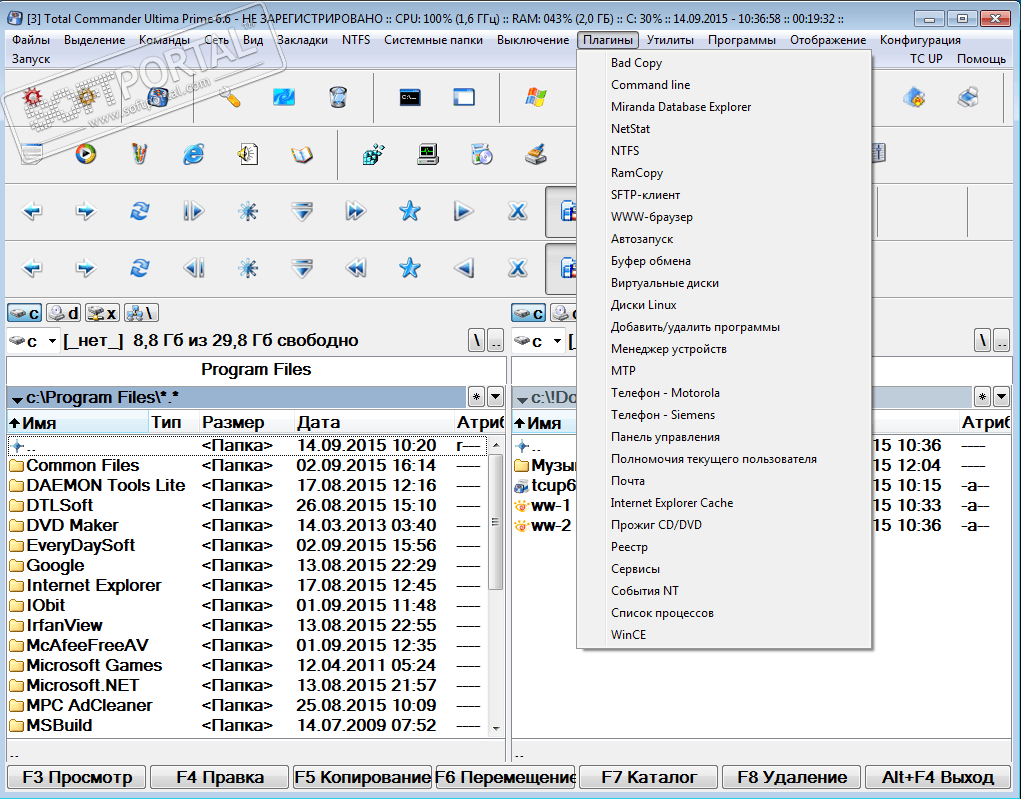
Task: Click the orange gear icon in the toolbar
Action: click(86, 98)
